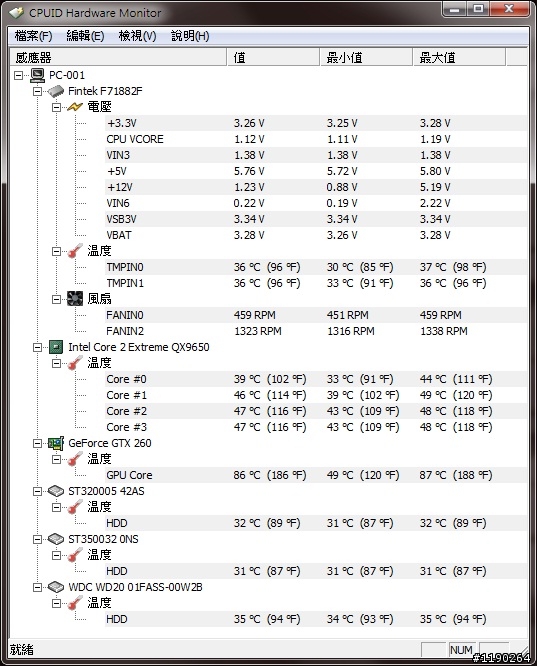Click the PC-001 computer icon

click(x=37, y=75)
